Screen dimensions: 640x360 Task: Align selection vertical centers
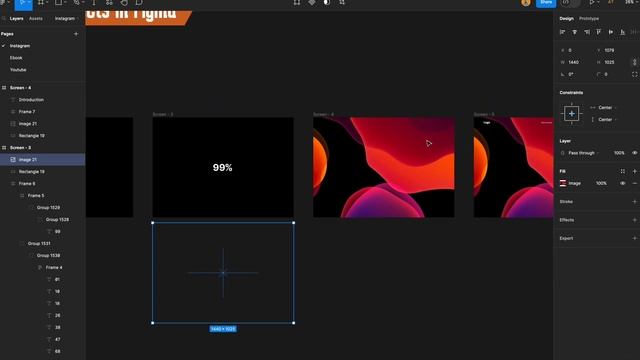pos(611,32)
